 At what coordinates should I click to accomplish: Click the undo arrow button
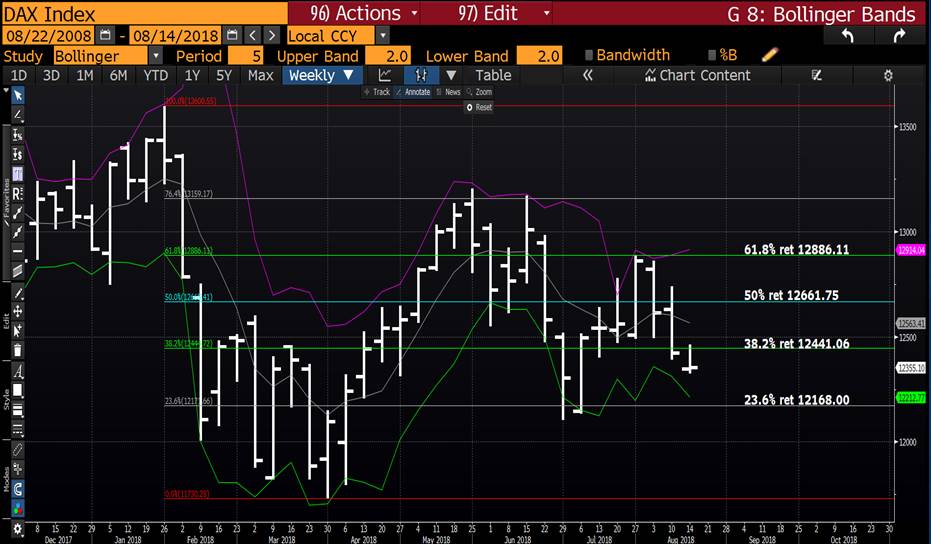[x=847, y=36]
